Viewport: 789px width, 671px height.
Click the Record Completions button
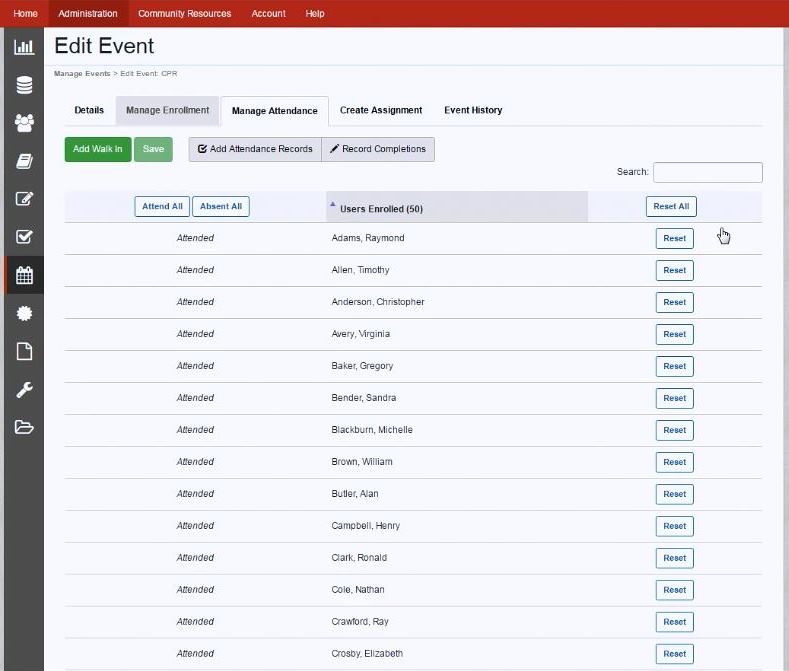378,150
